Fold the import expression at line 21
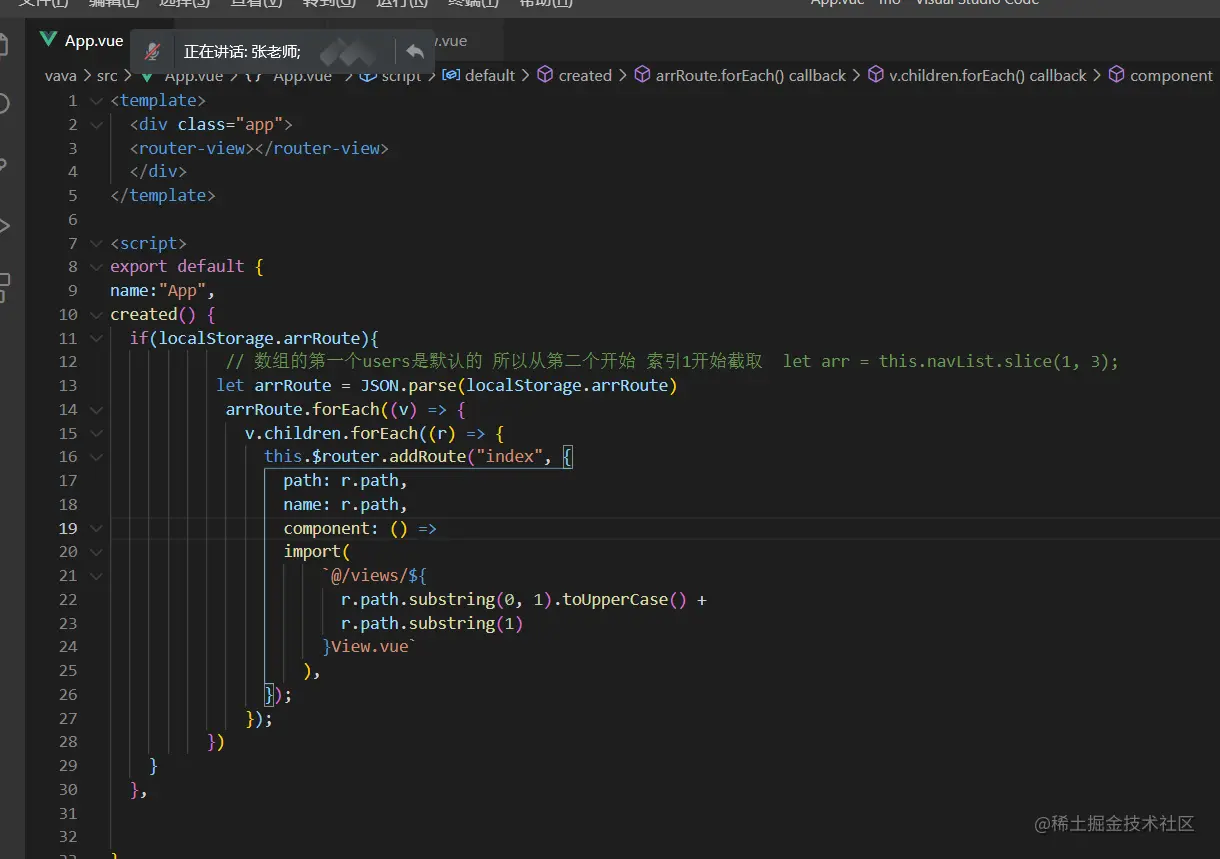The image size is (1220, 859). [x=96, y=576]
